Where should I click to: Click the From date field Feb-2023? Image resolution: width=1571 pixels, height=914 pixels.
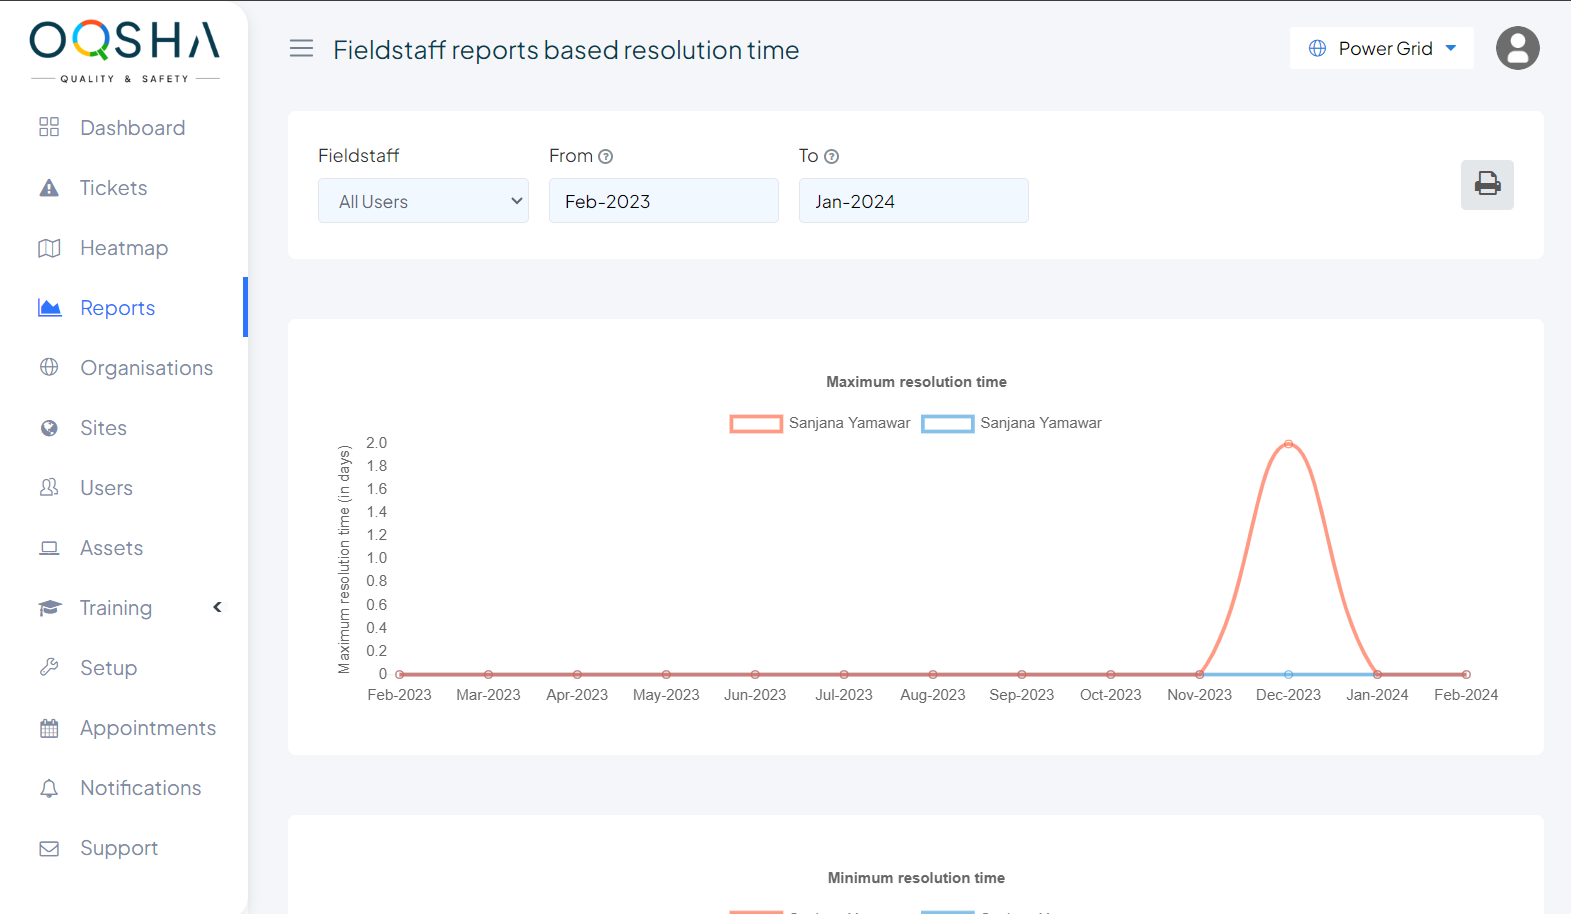[x=663, y=201]
